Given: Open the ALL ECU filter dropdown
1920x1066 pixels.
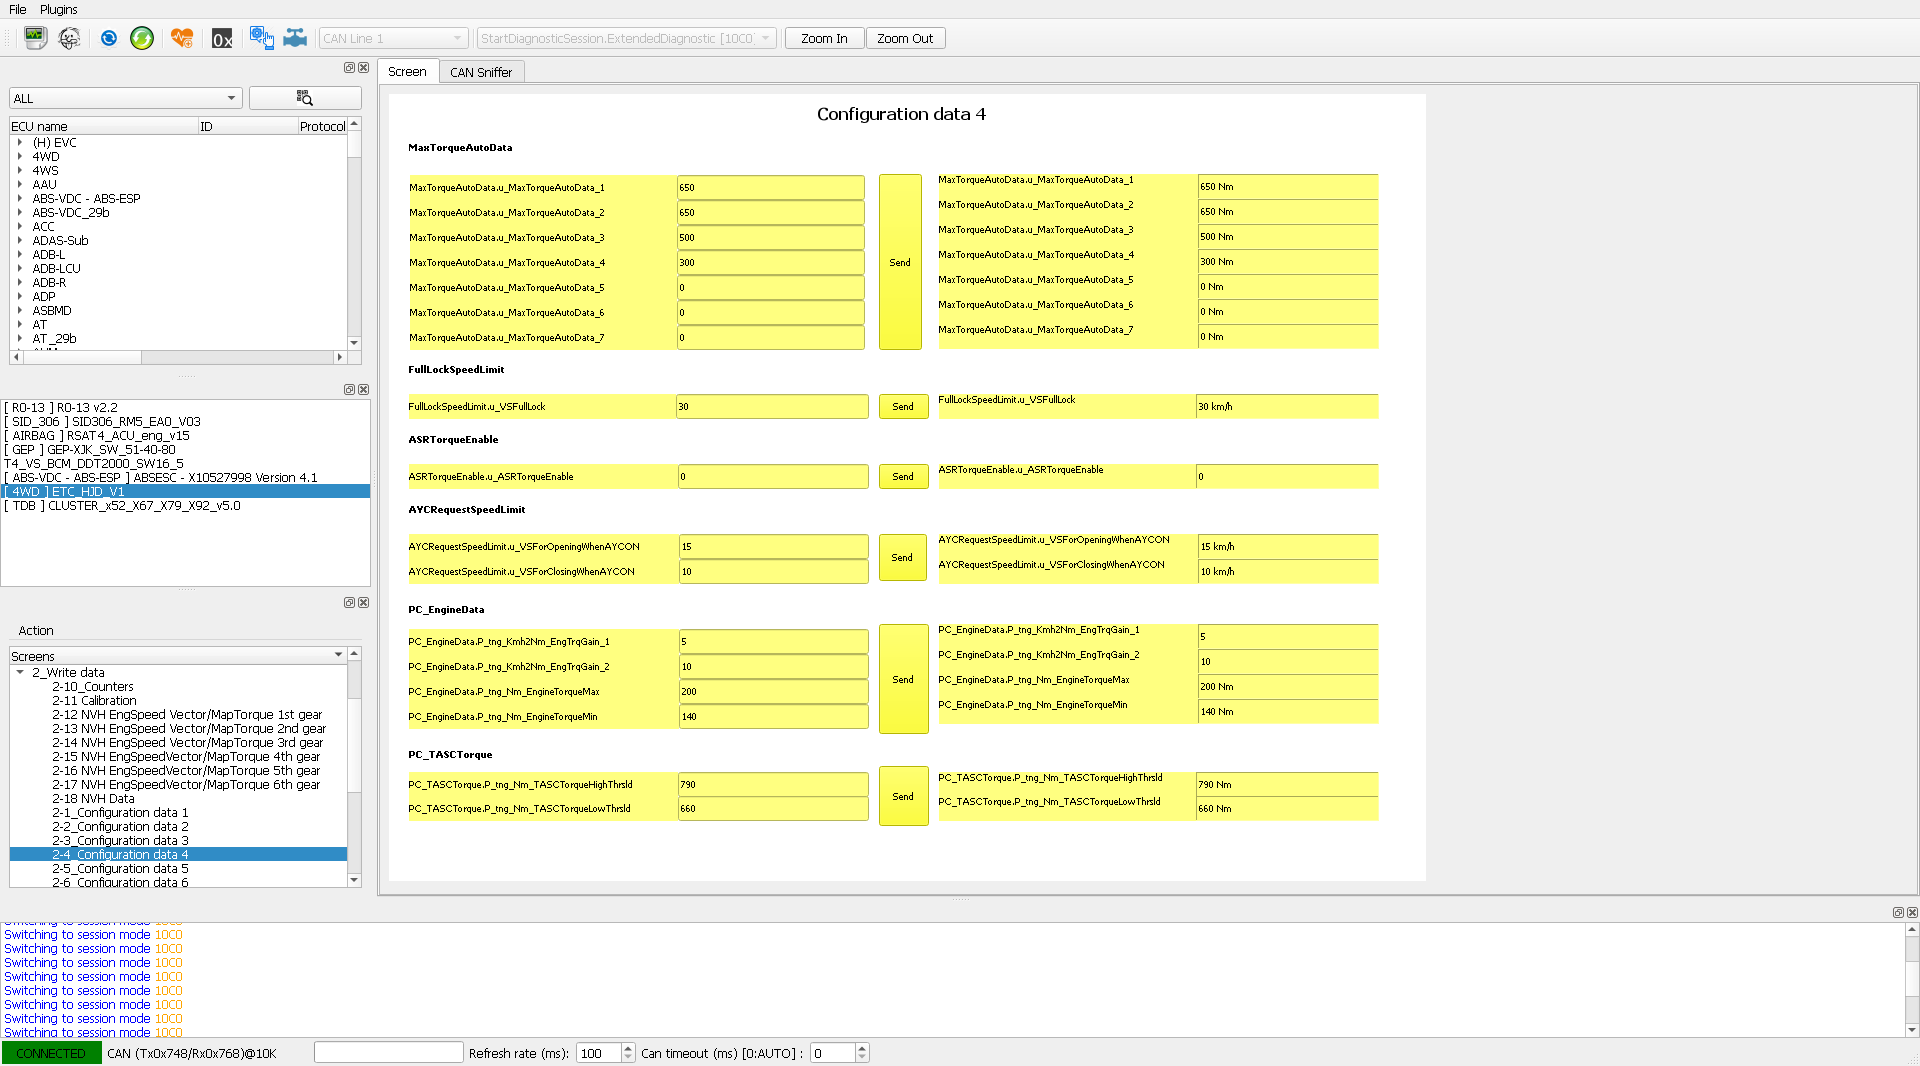Looking at the screenshot, I should point(126,98).
